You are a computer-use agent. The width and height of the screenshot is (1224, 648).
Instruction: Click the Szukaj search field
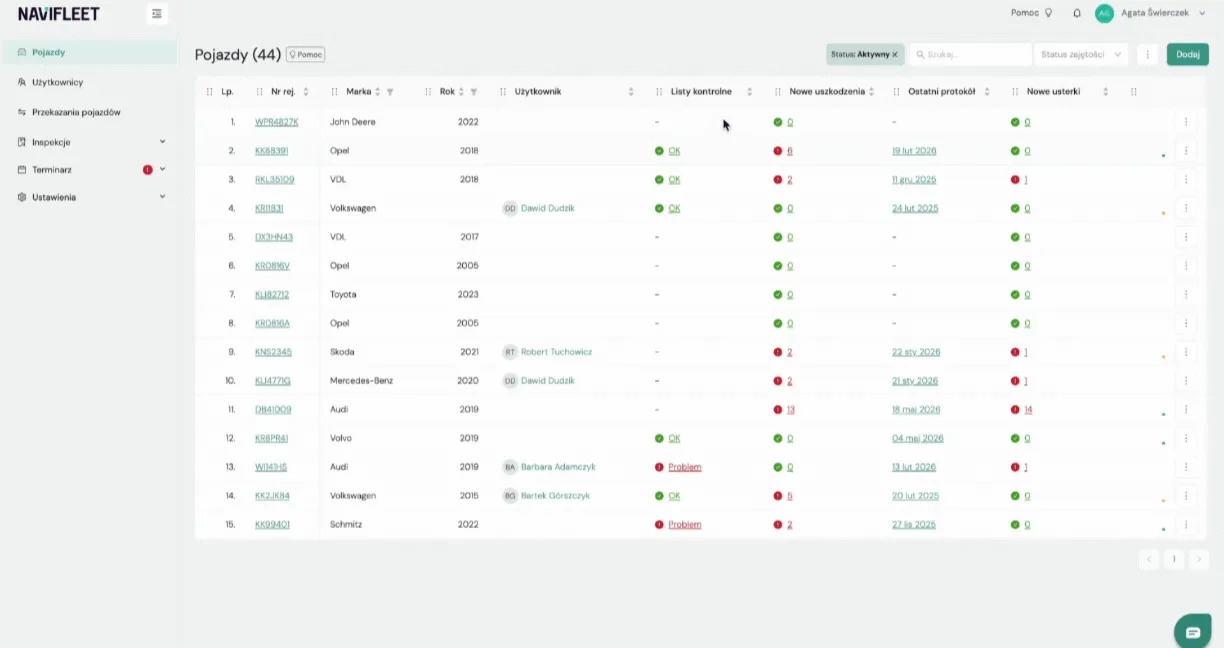click(970, 54)
